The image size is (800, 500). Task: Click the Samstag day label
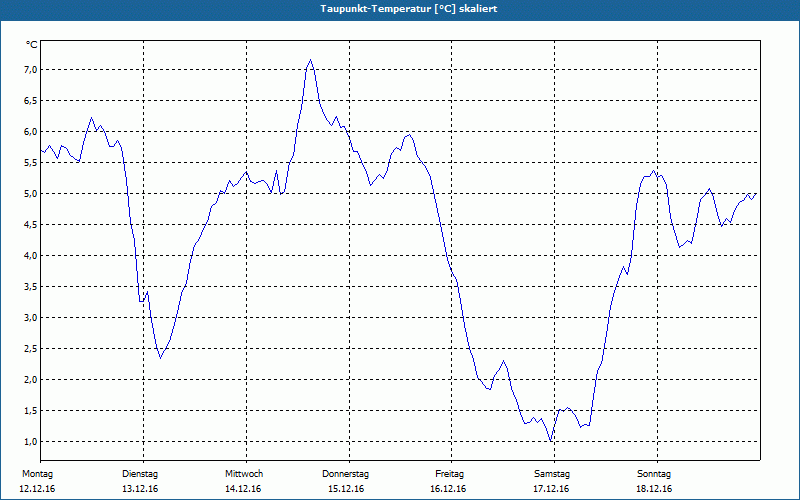pos(552,474)
